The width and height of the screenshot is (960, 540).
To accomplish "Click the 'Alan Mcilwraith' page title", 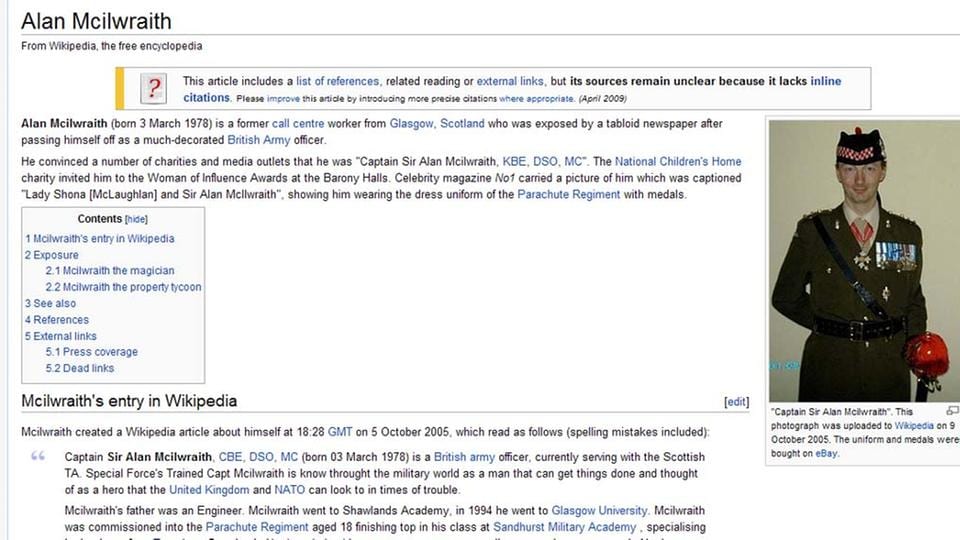I will tap(96, 21).
